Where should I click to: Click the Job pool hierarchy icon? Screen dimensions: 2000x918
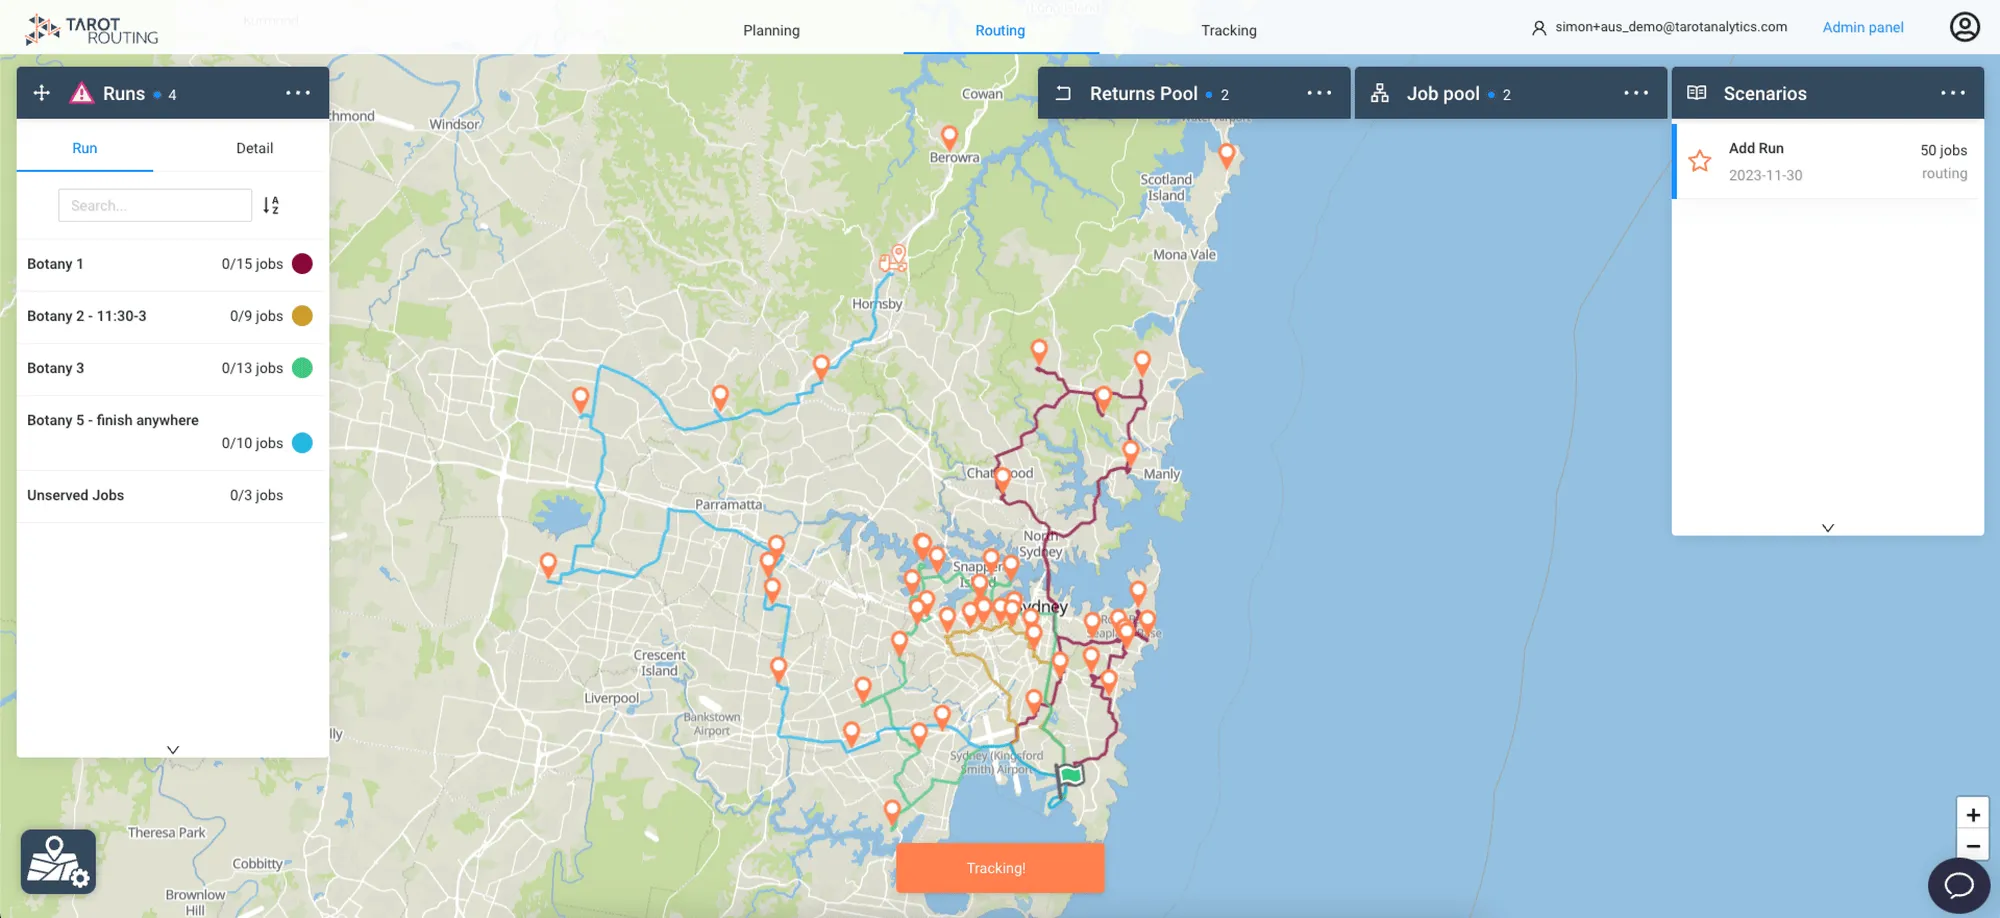(x=1380, y=93)
